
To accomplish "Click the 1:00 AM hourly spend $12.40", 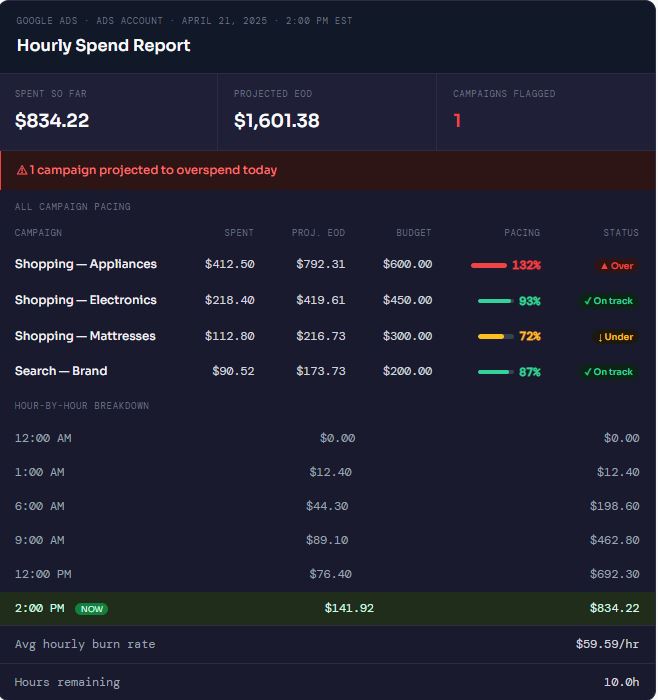I will tap(330, 472).
